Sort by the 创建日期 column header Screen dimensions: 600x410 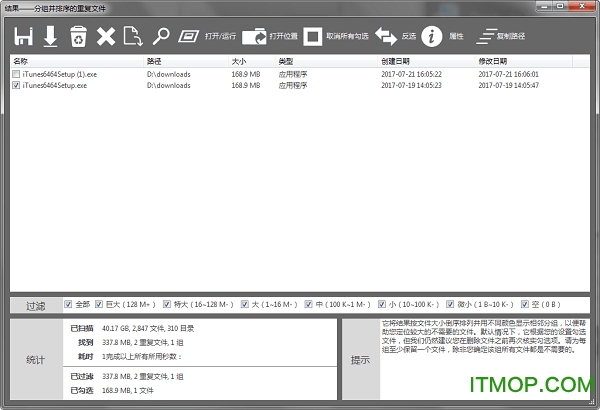[x=427, y=61]
